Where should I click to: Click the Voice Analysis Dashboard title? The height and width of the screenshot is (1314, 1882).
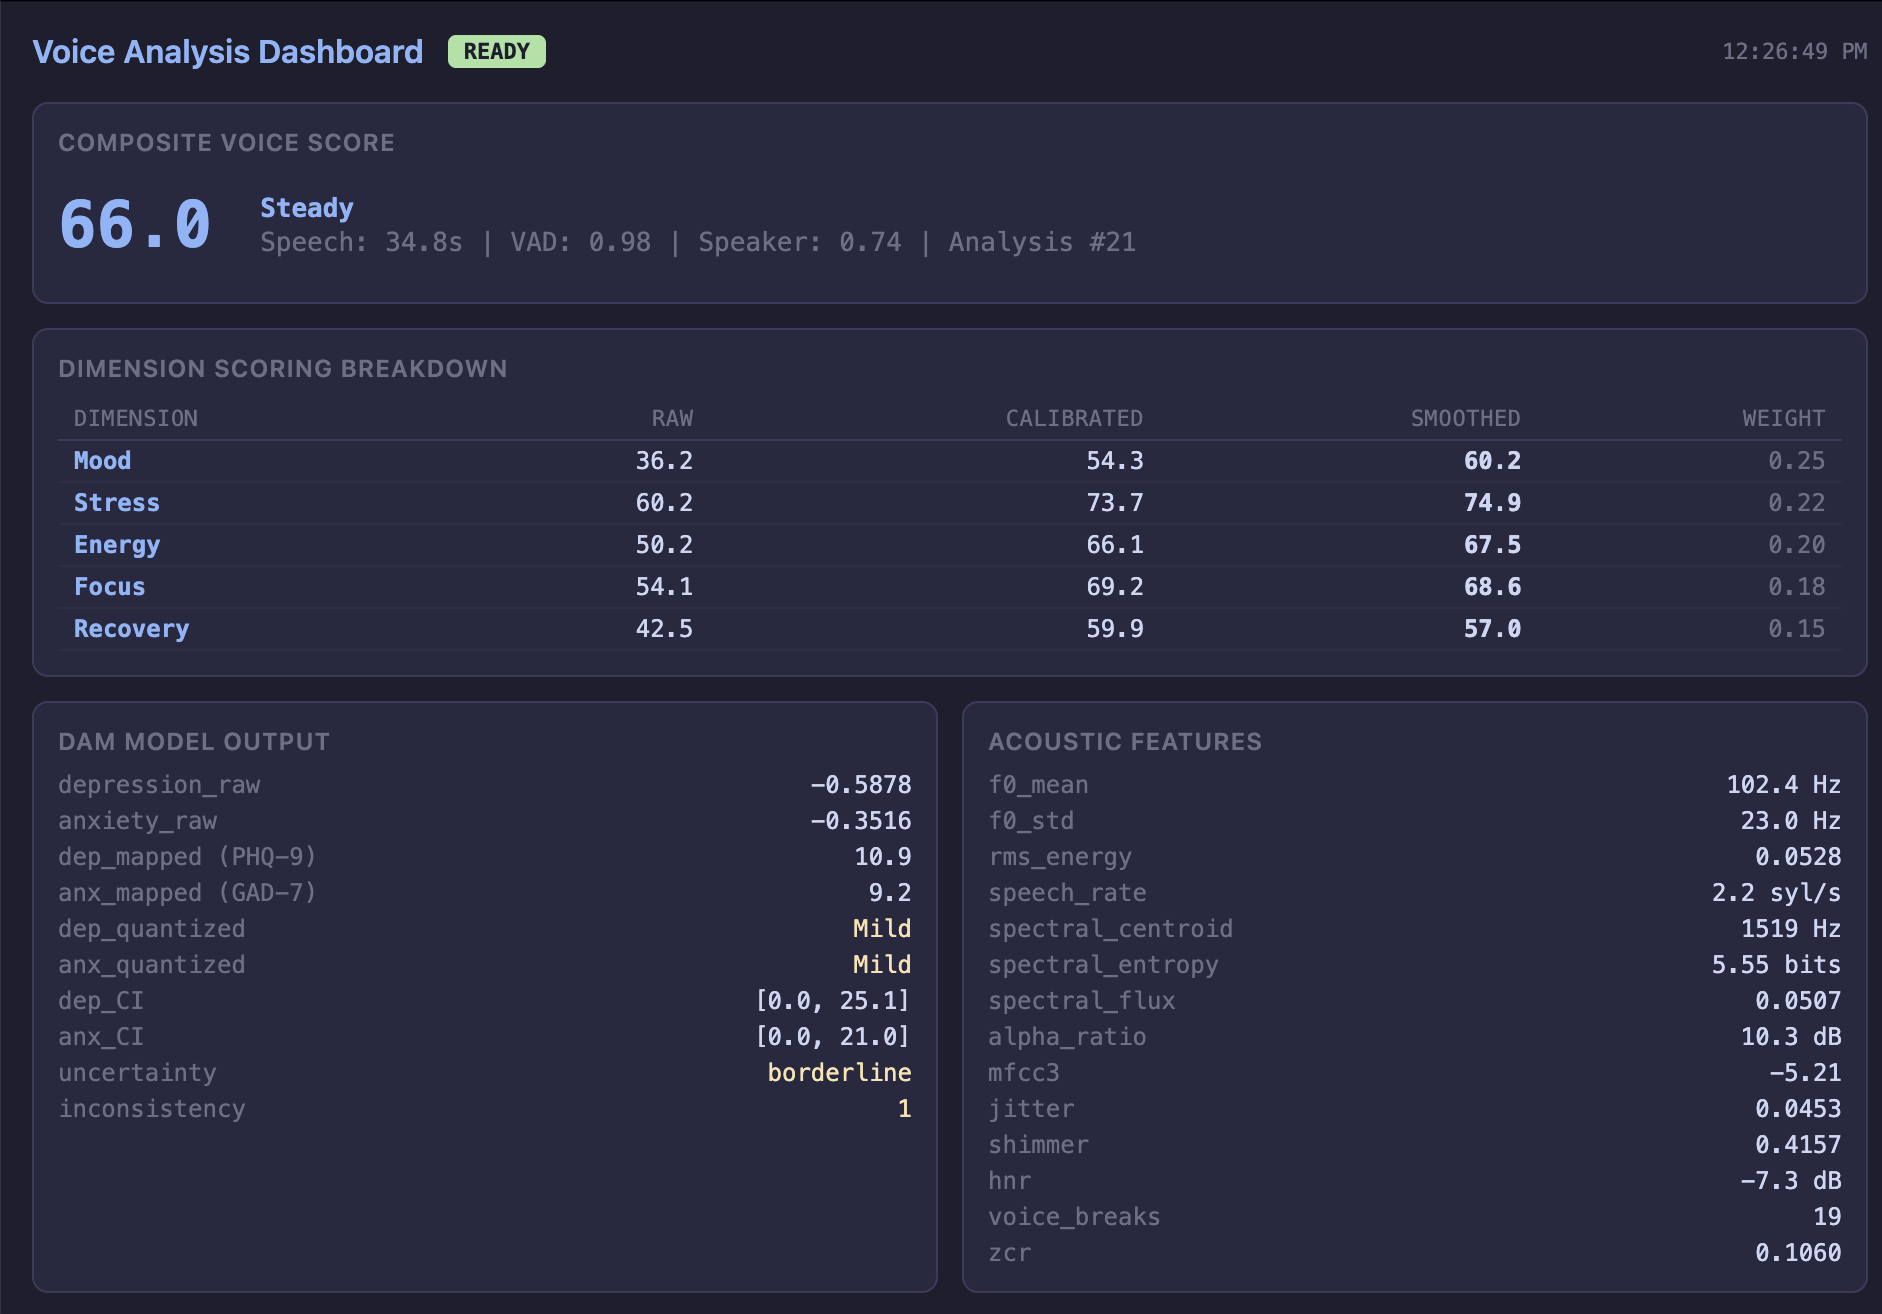(x=228, y=52)
